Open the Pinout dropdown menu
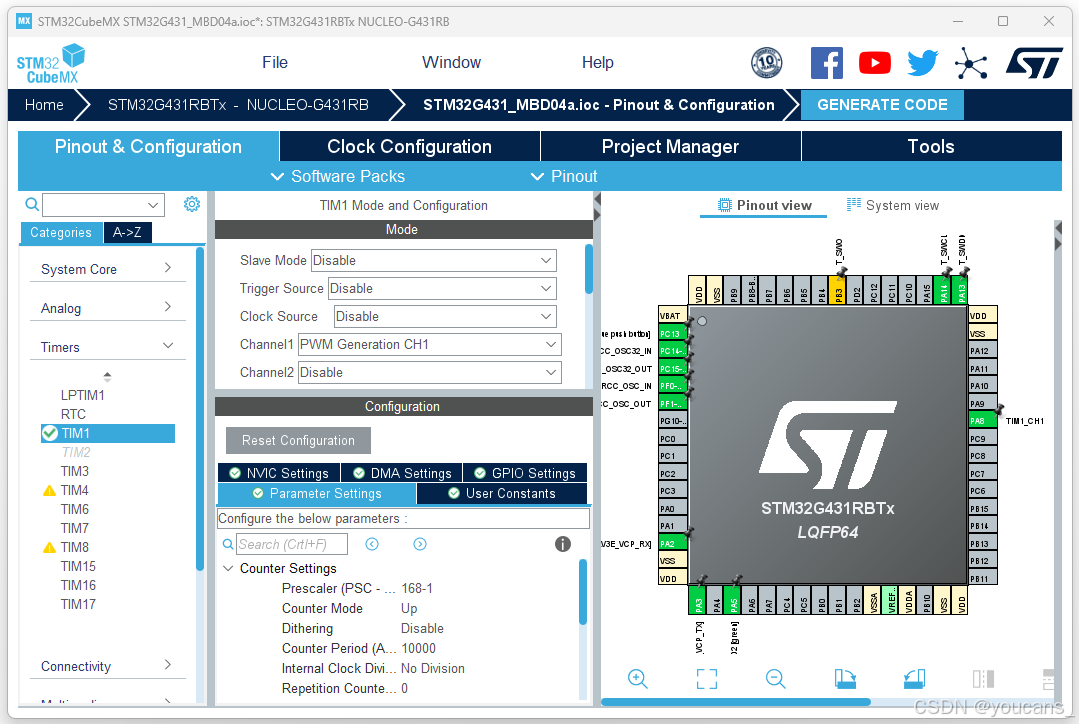The width and height of the screenshot is (1079, 724). click(564, 176)
